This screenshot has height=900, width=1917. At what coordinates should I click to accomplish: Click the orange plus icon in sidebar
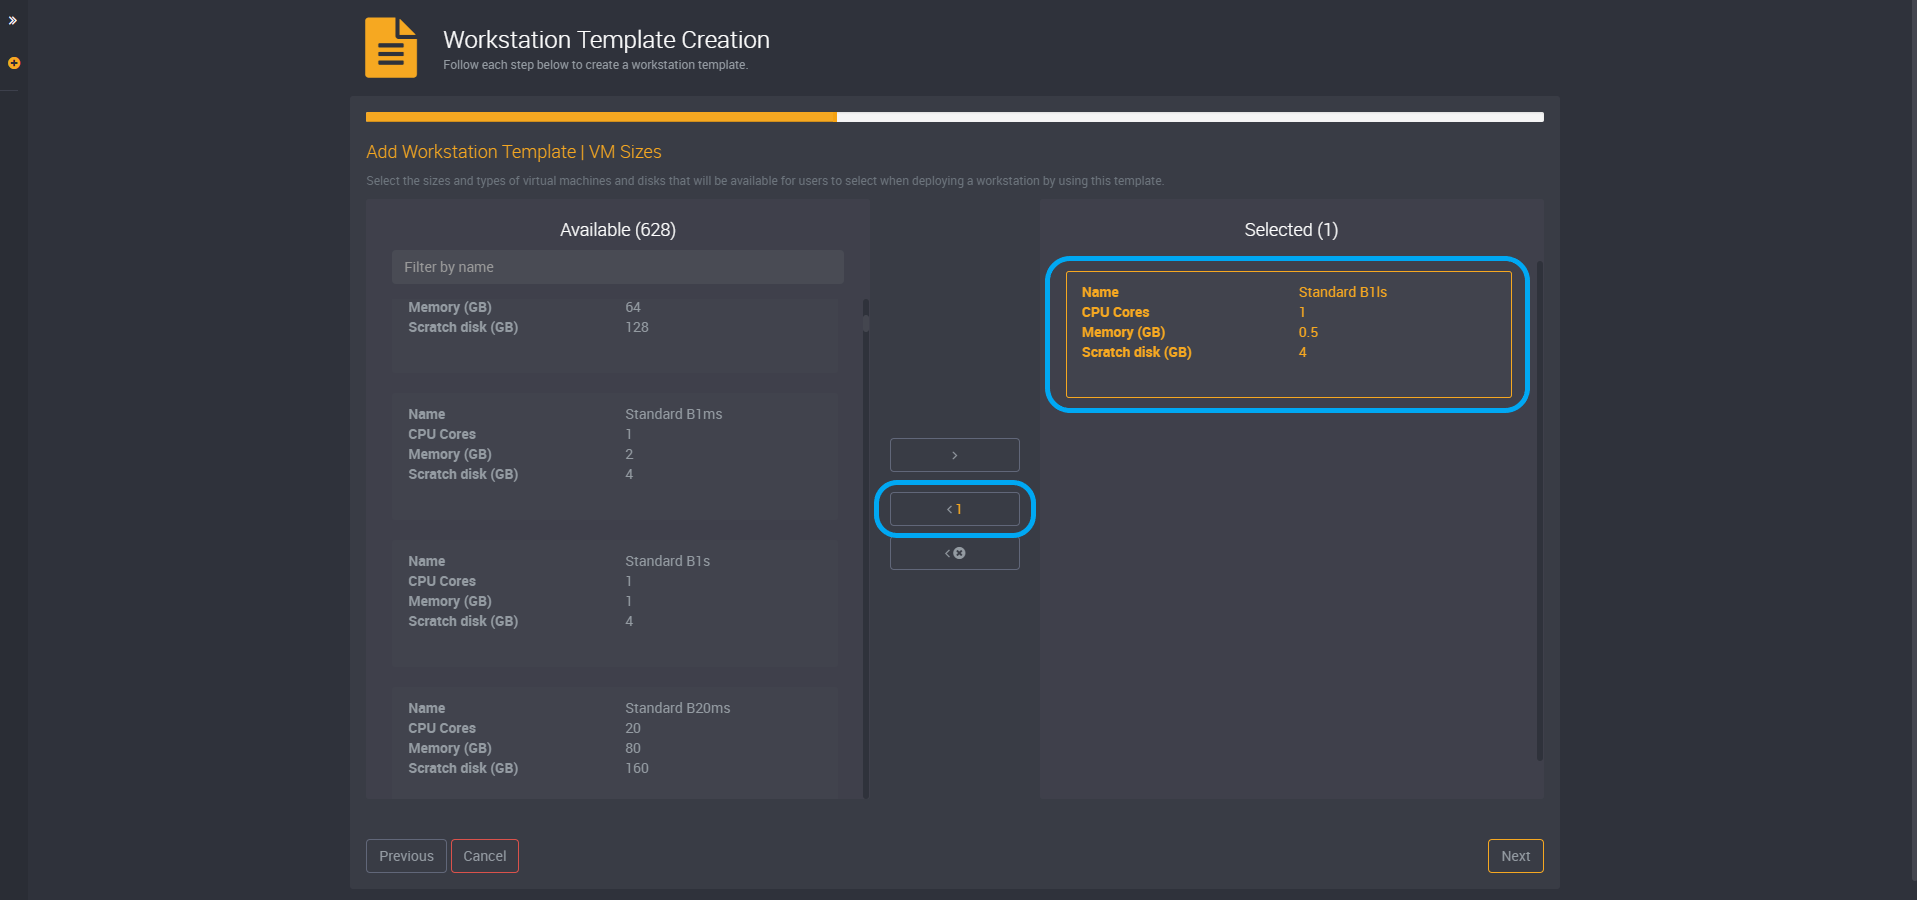coord(14,63)
